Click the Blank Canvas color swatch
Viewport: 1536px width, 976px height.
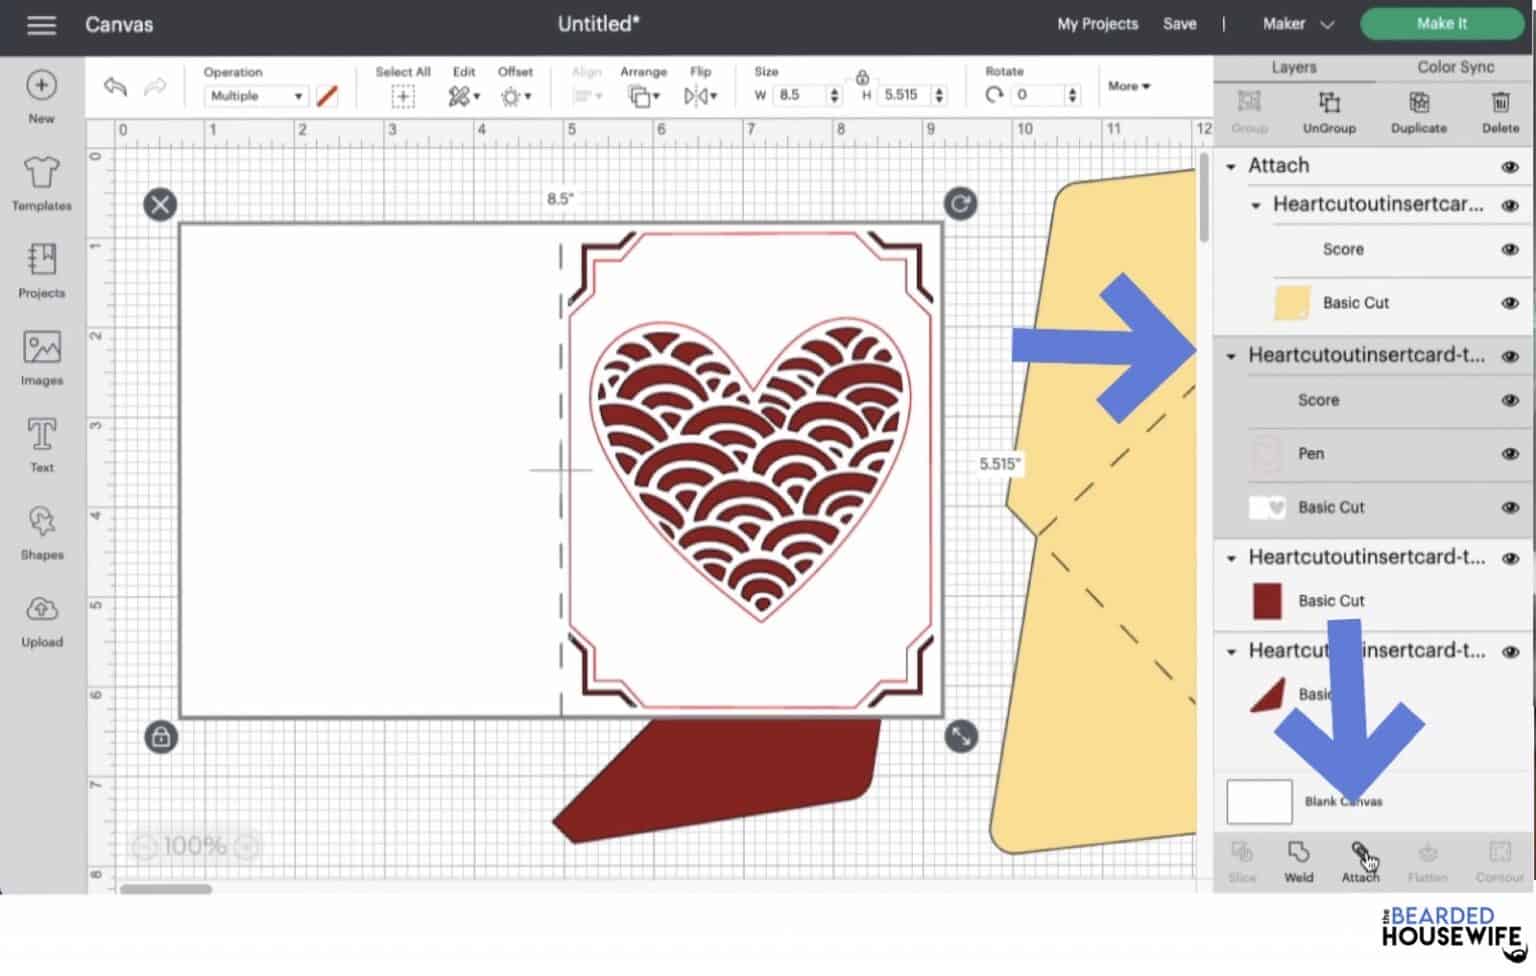(1258, 801)
